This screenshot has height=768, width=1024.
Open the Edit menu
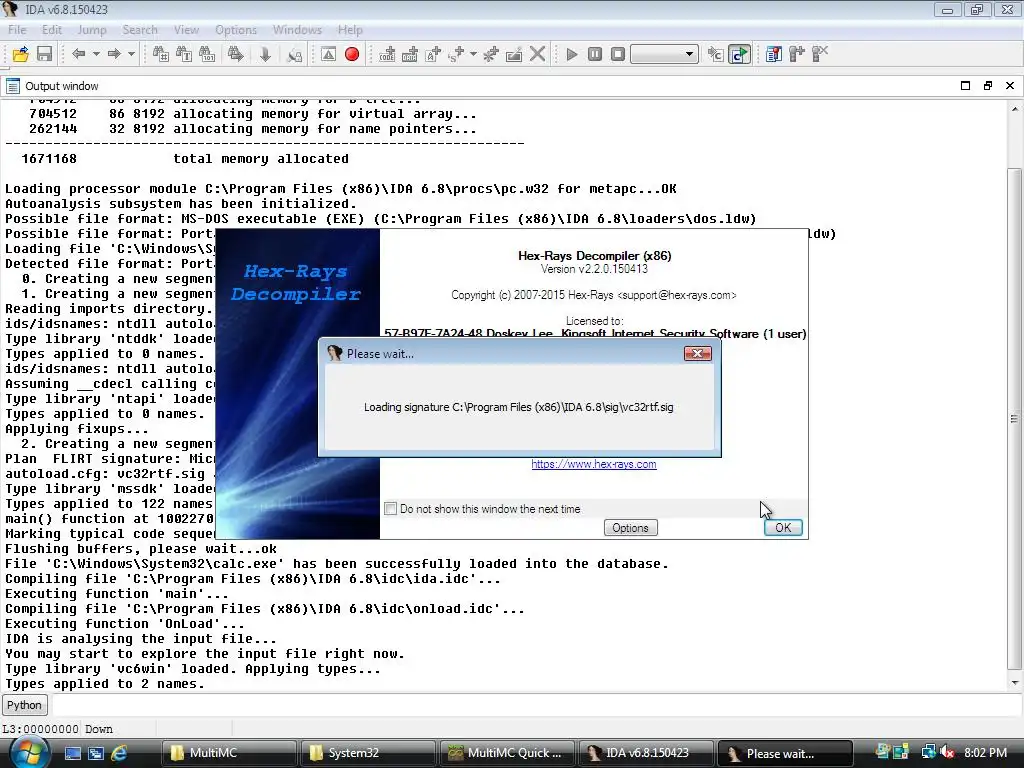[x=52, y=30]
